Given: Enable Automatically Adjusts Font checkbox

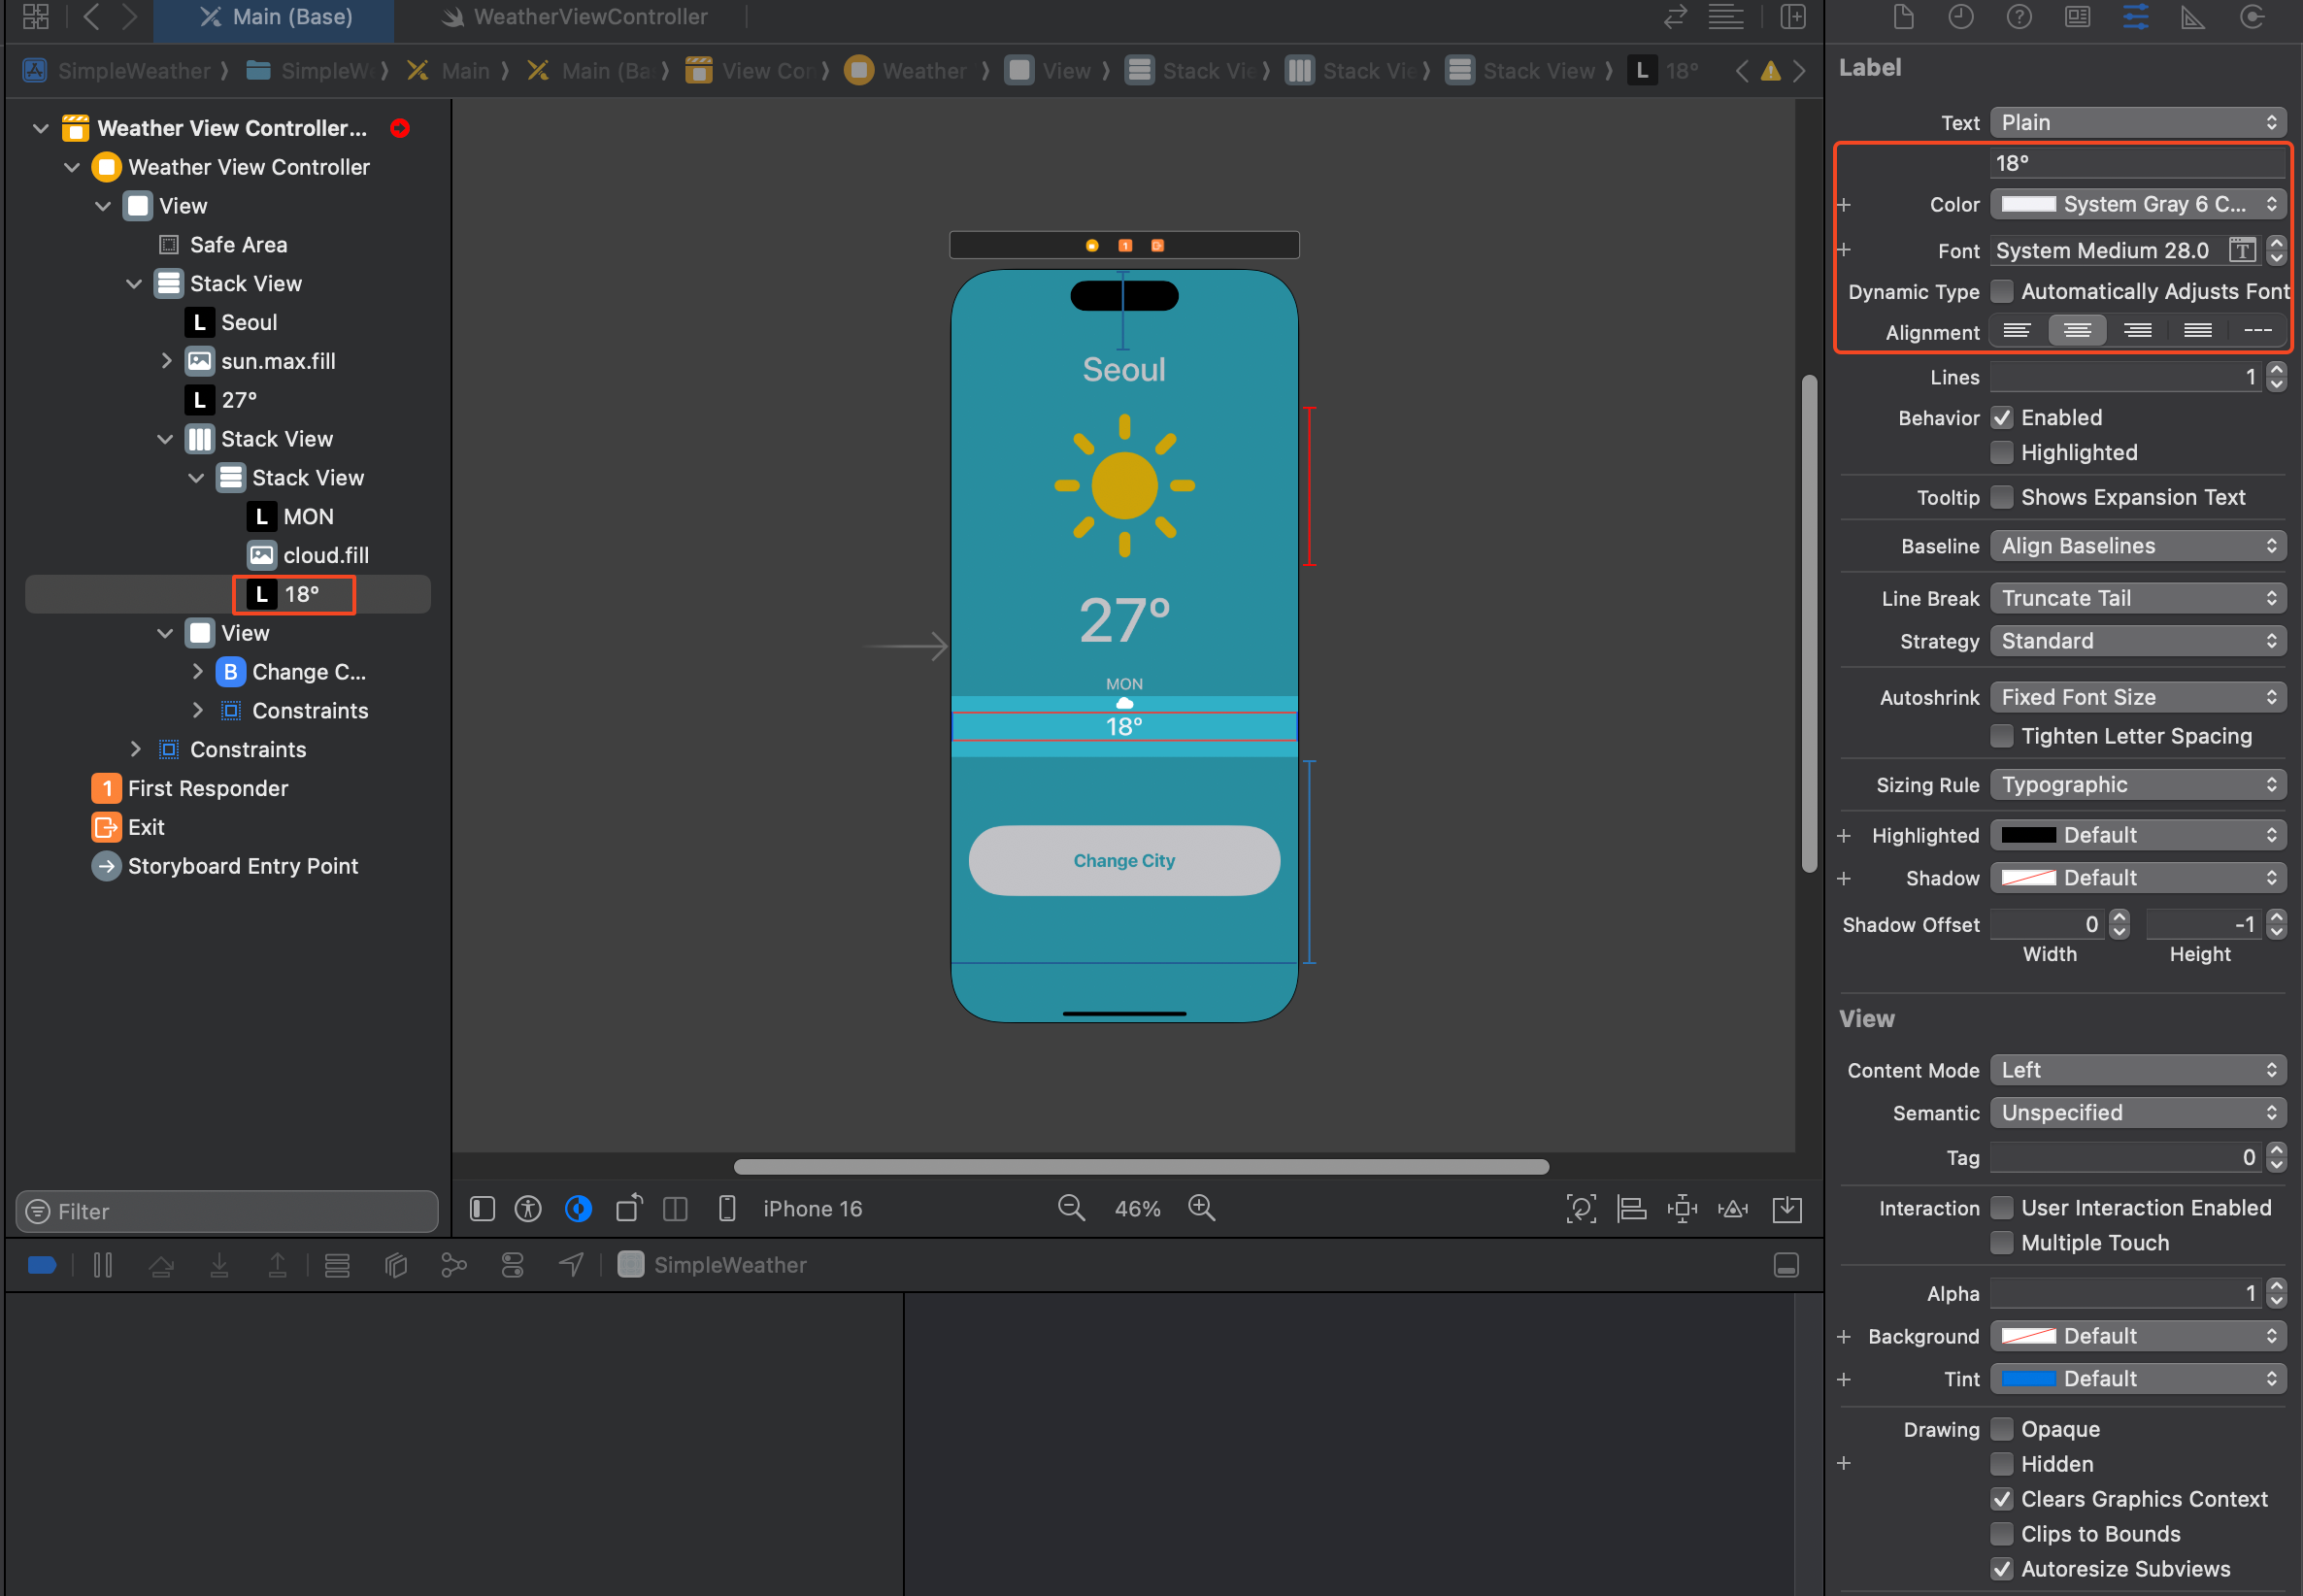Looking at the screenshot, I should [x=2002, y=291].
